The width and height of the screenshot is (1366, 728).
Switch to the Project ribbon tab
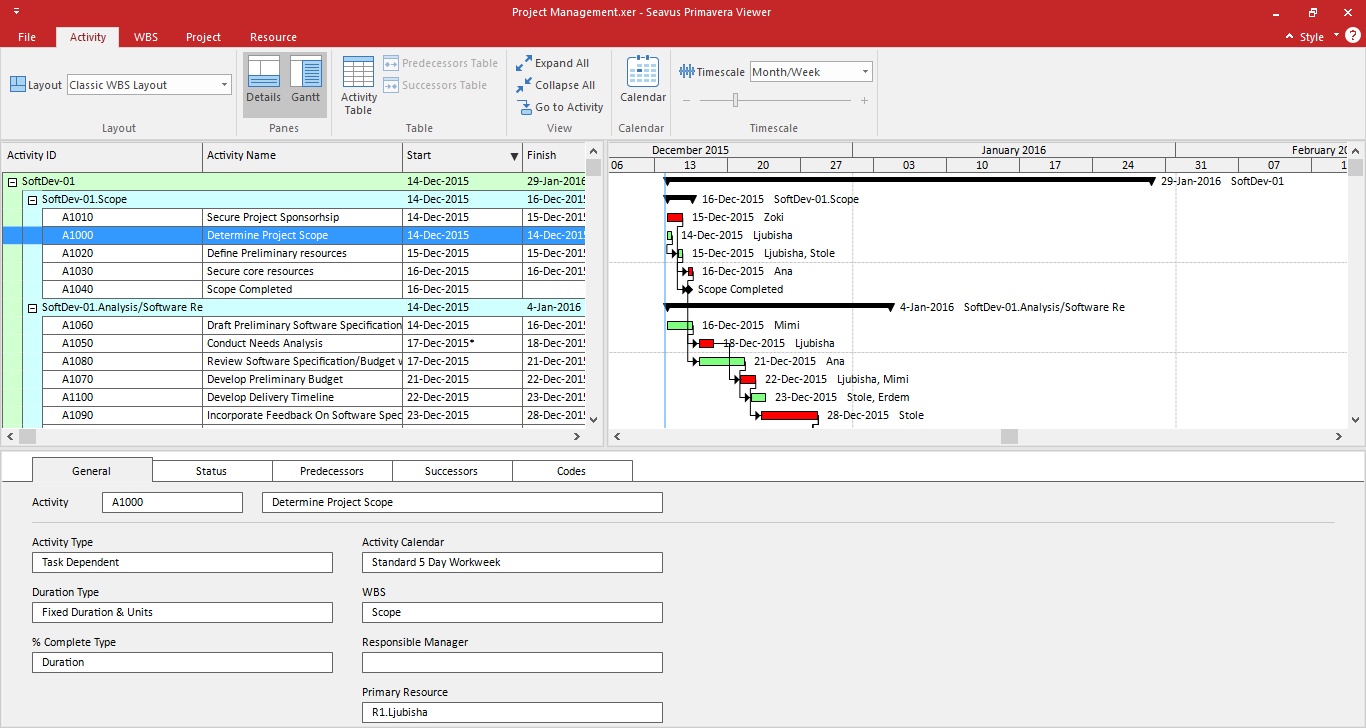(203, 37)
